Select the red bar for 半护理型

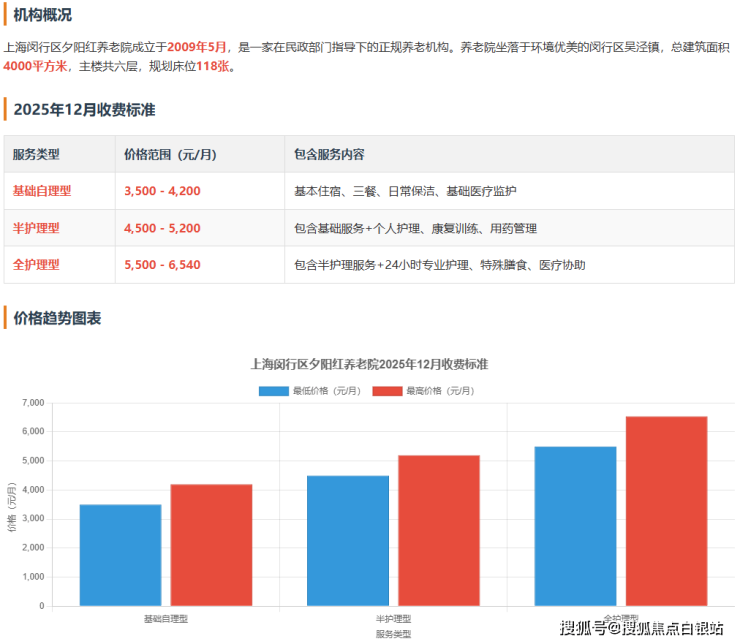click(x=438, y=530)
